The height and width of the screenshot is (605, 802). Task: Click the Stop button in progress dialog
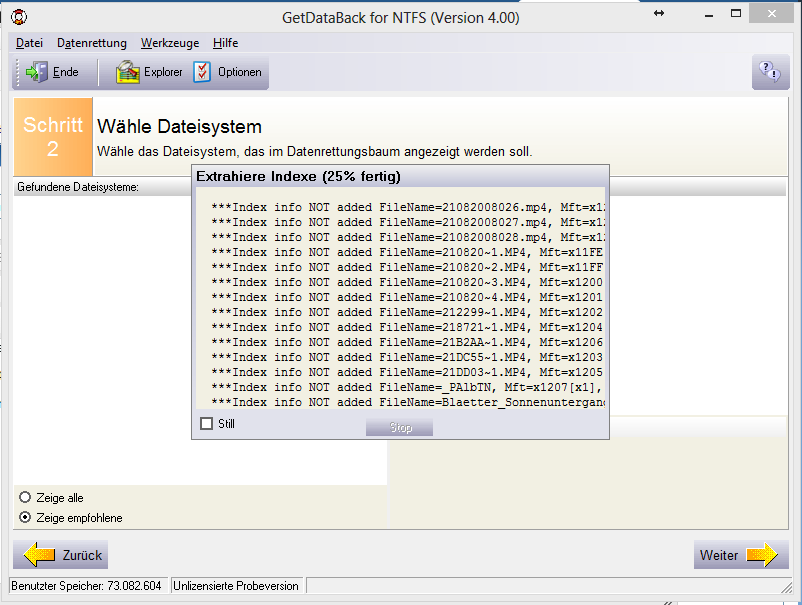tap(399, 427)
